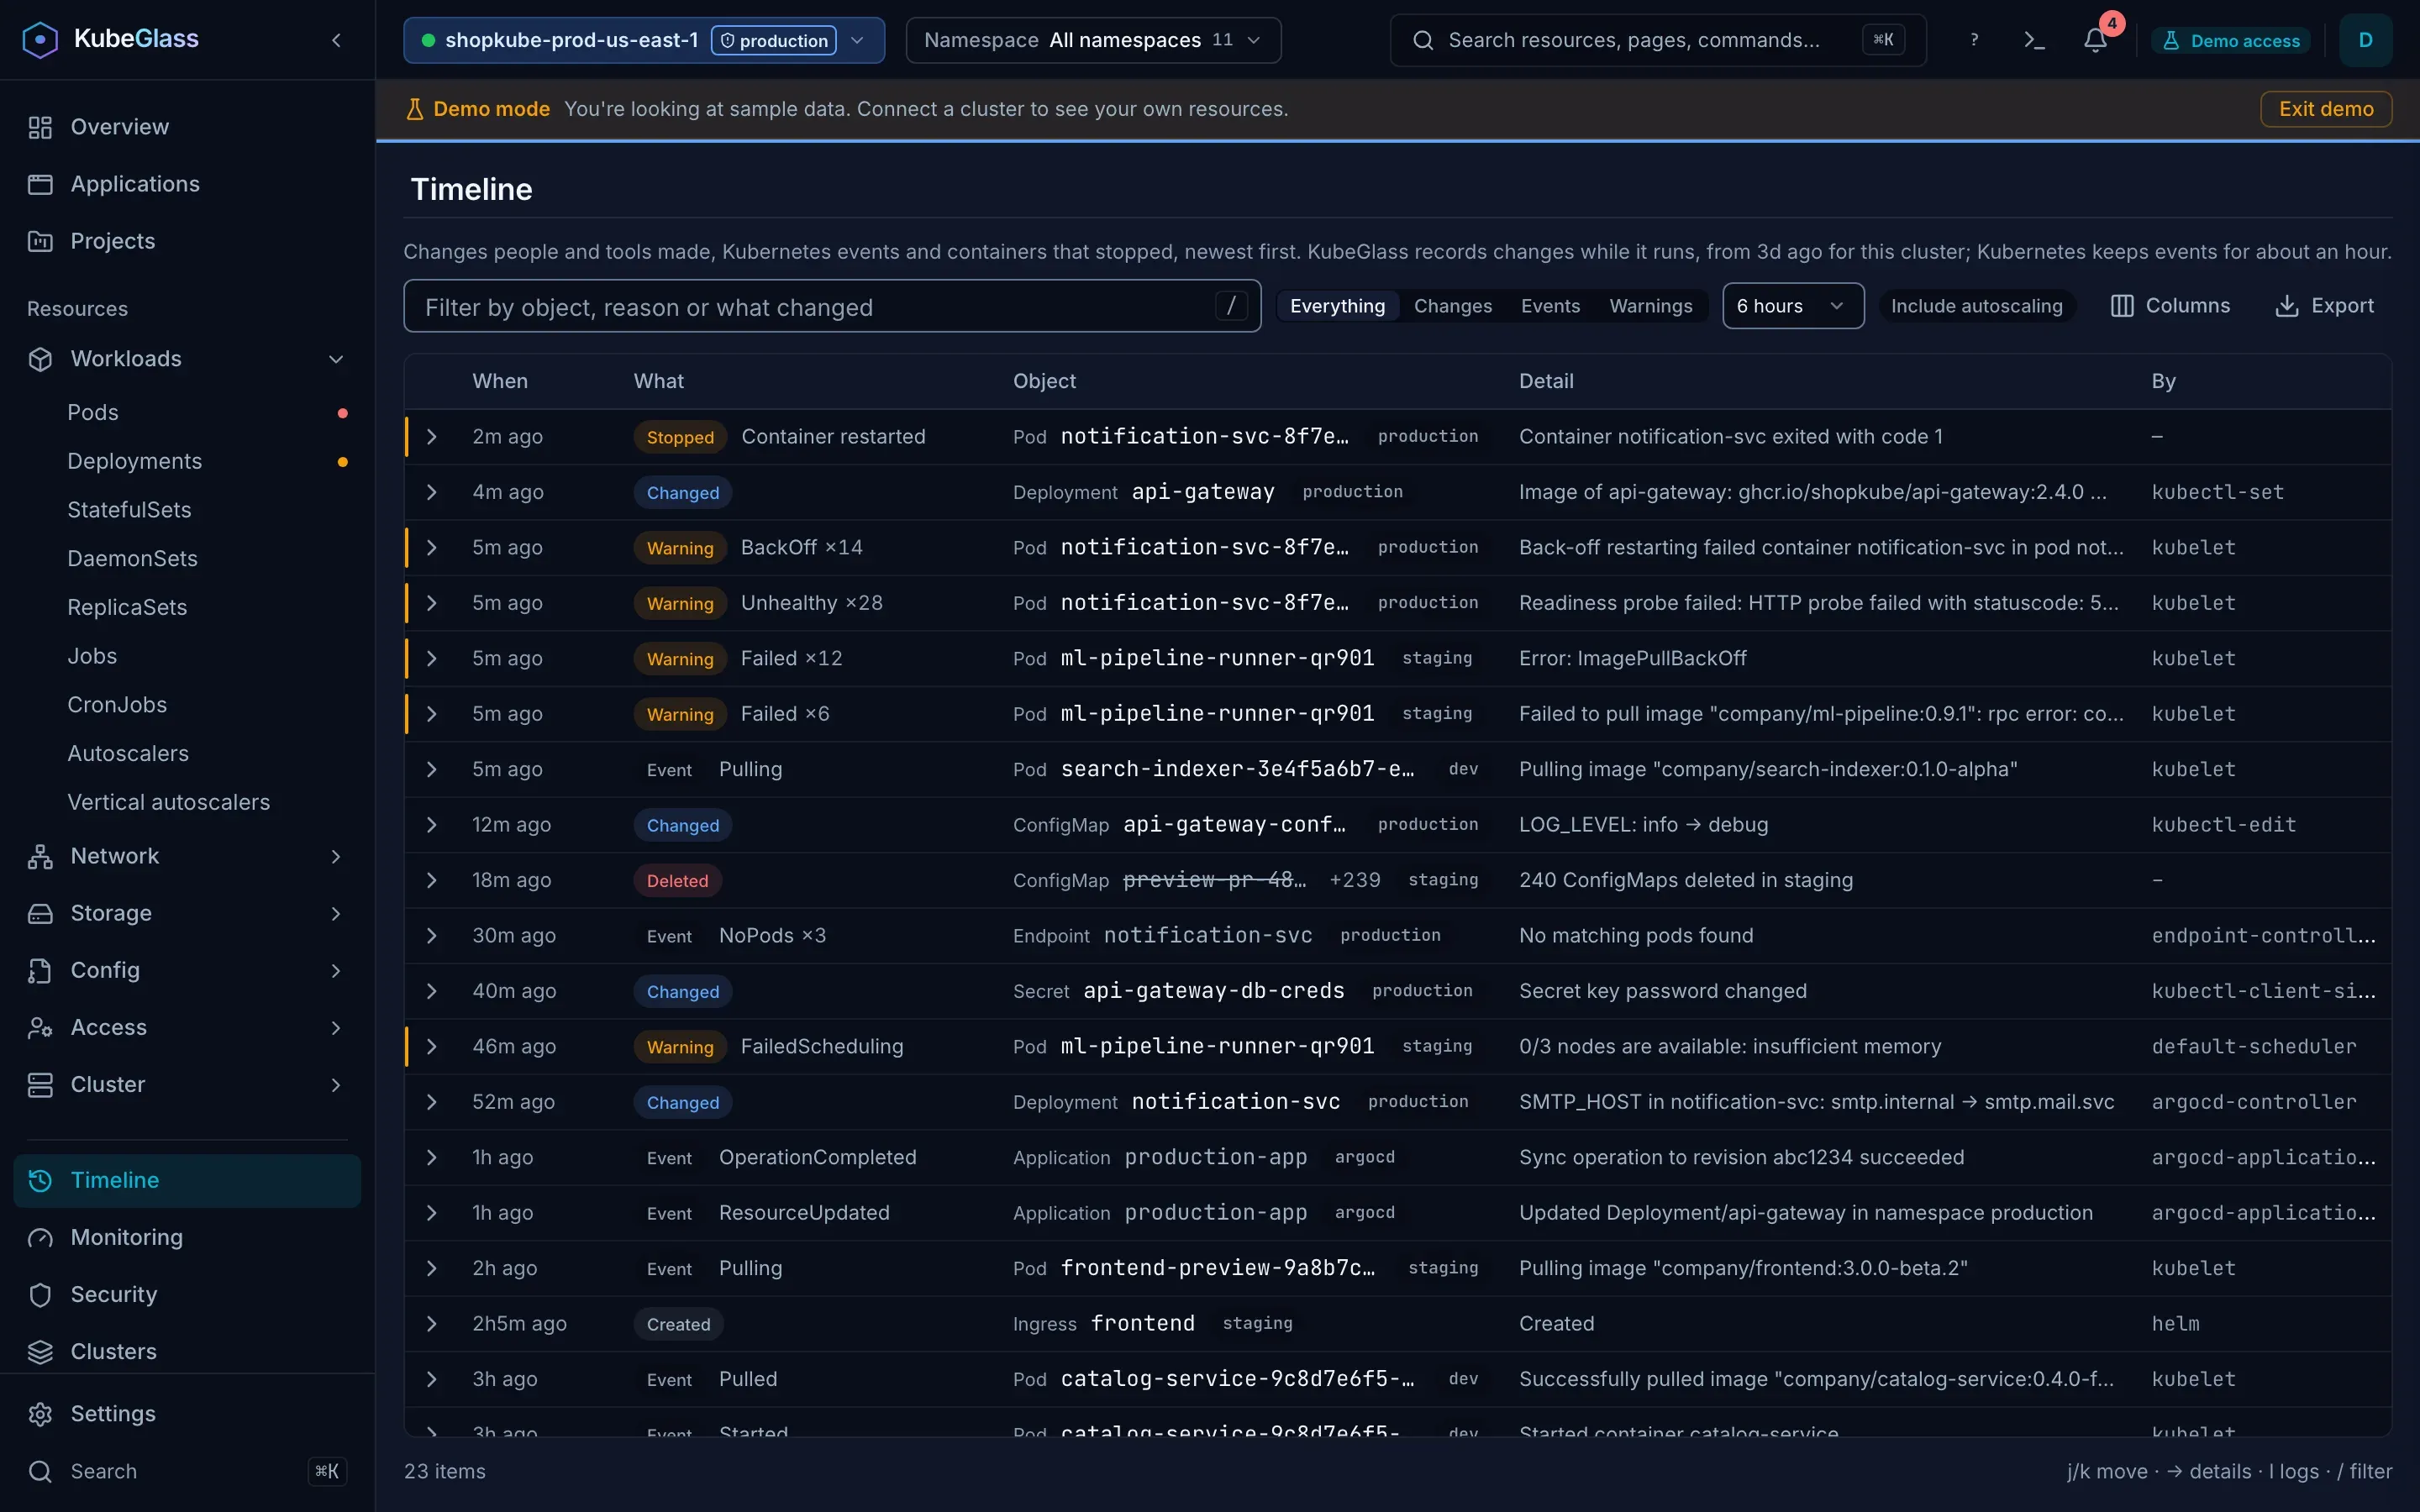Open Overview from the sidebar
The image size is (2420, 1512).
(187, 127)
